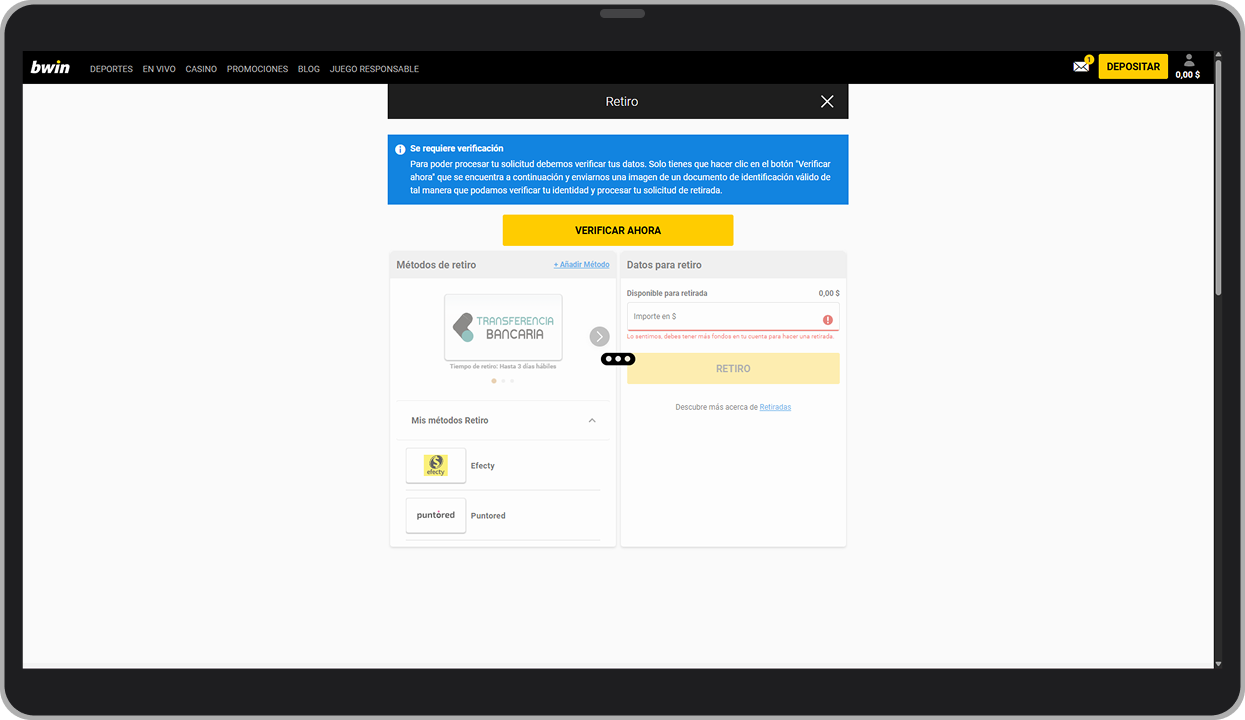1245x720 pixels.
Task: Click the red error icon in the amount field
Action: 828,318
